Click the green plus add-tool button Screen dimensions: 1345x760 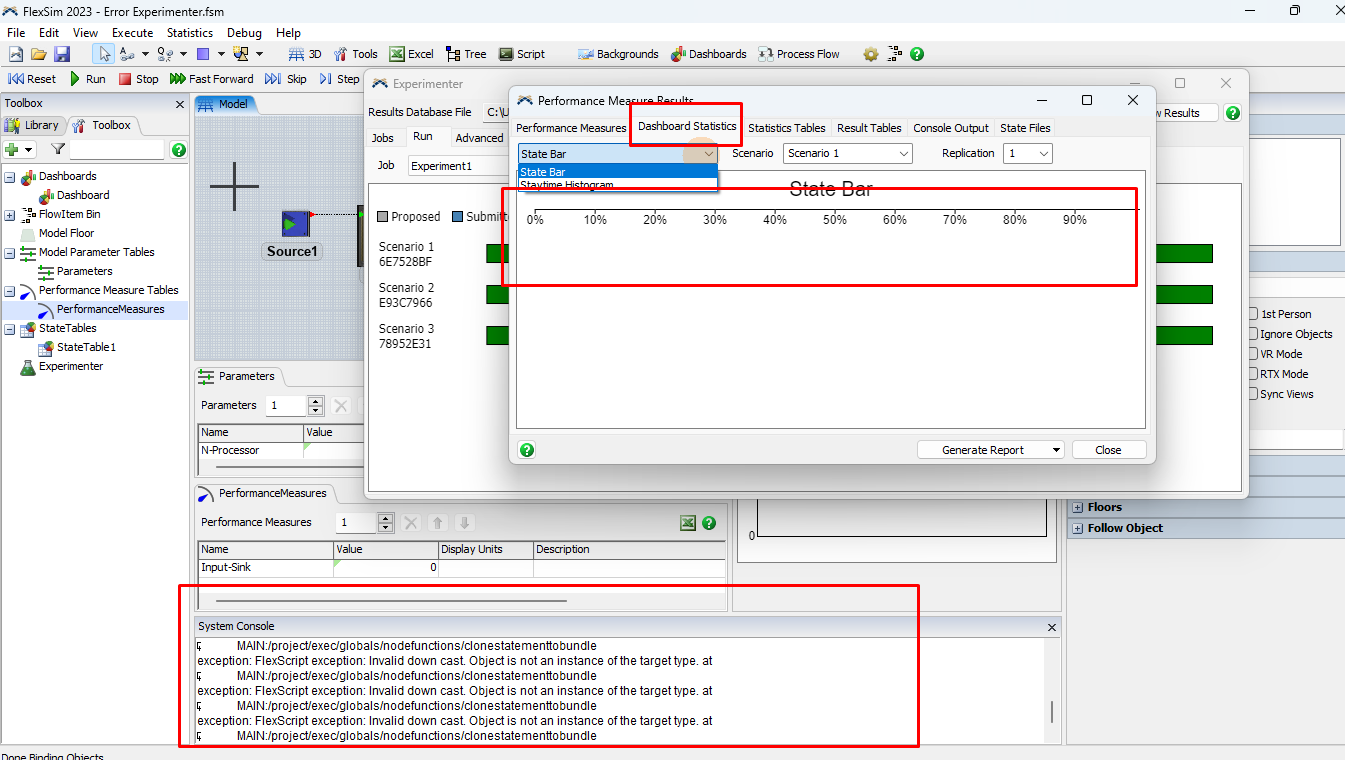13,150
